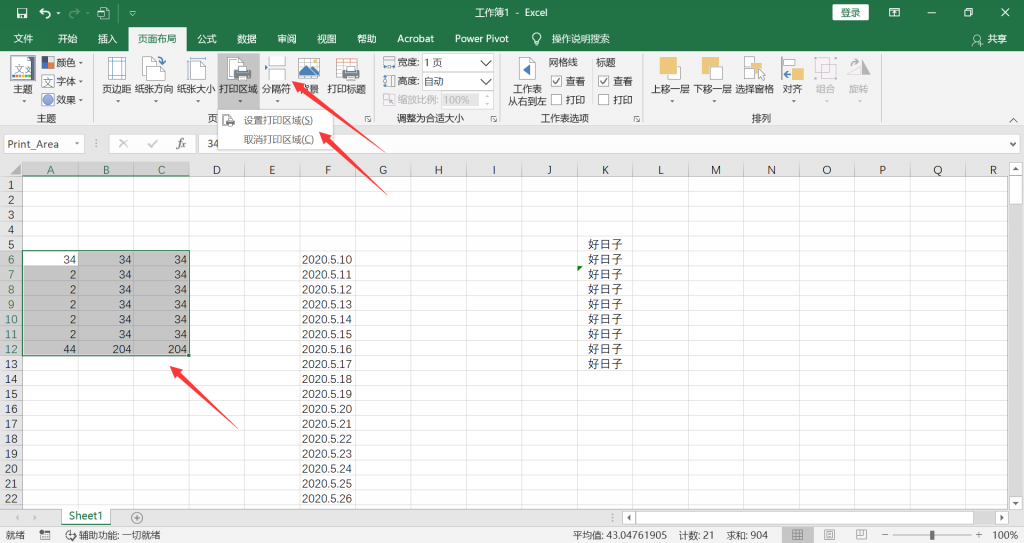The height and width of the screenshot is (543, 1024).
Task: Open Selection Pane (选择窗格)
Action: (754, 78)
